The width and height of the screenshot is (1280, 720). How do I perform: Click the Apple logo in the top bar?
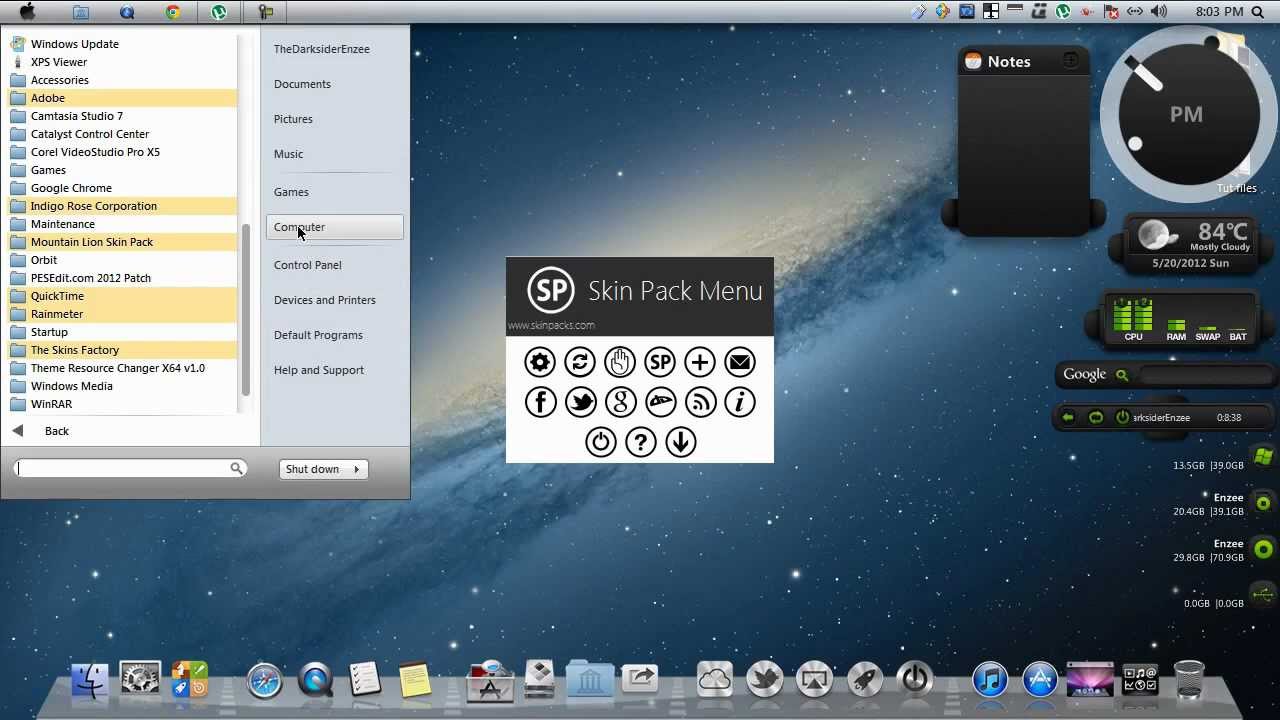27,12
